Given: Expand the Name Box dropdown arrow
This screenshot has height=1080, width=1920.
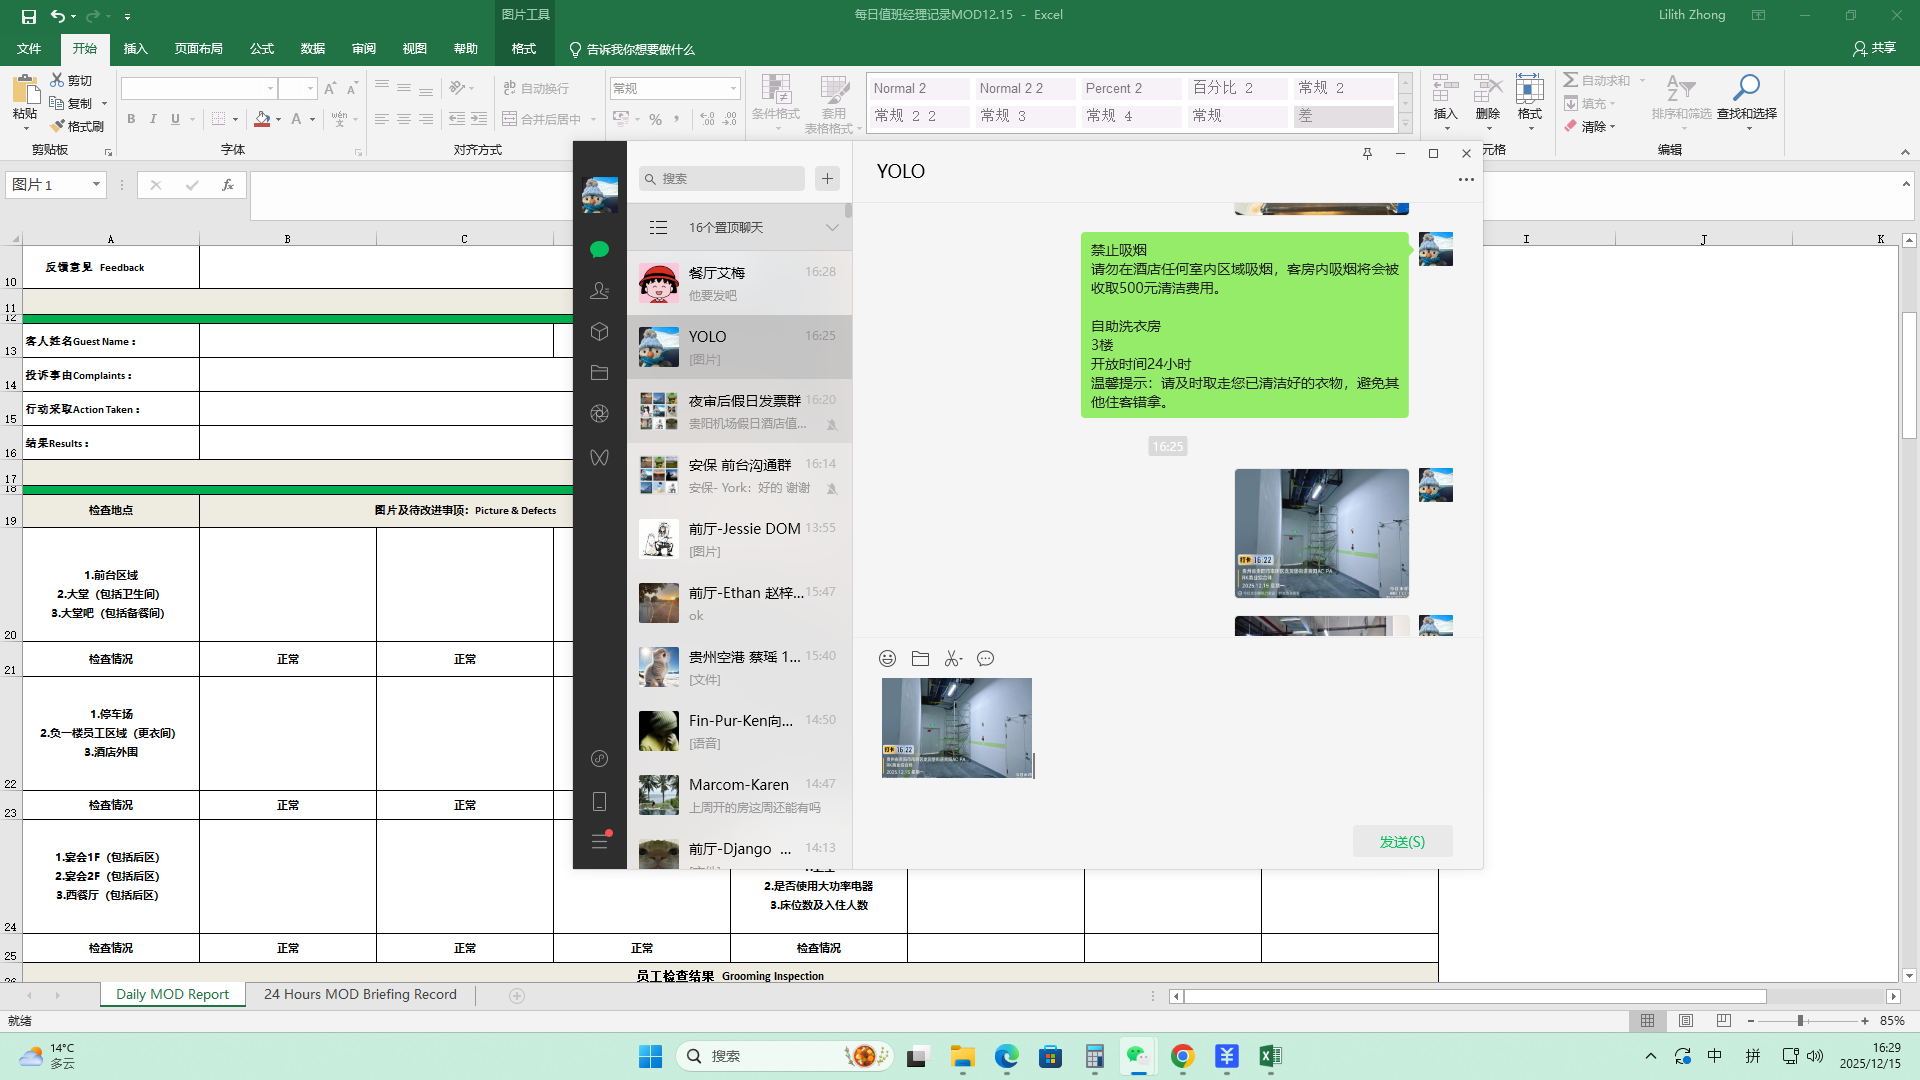Looking at the screenshot, I should [96, 185].
